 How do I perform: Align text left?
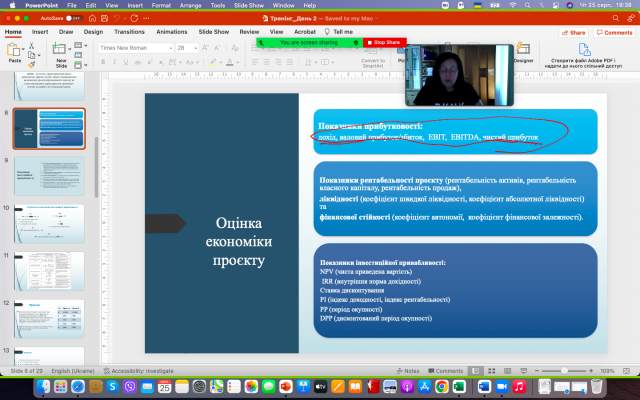click(x=255, y=62)
